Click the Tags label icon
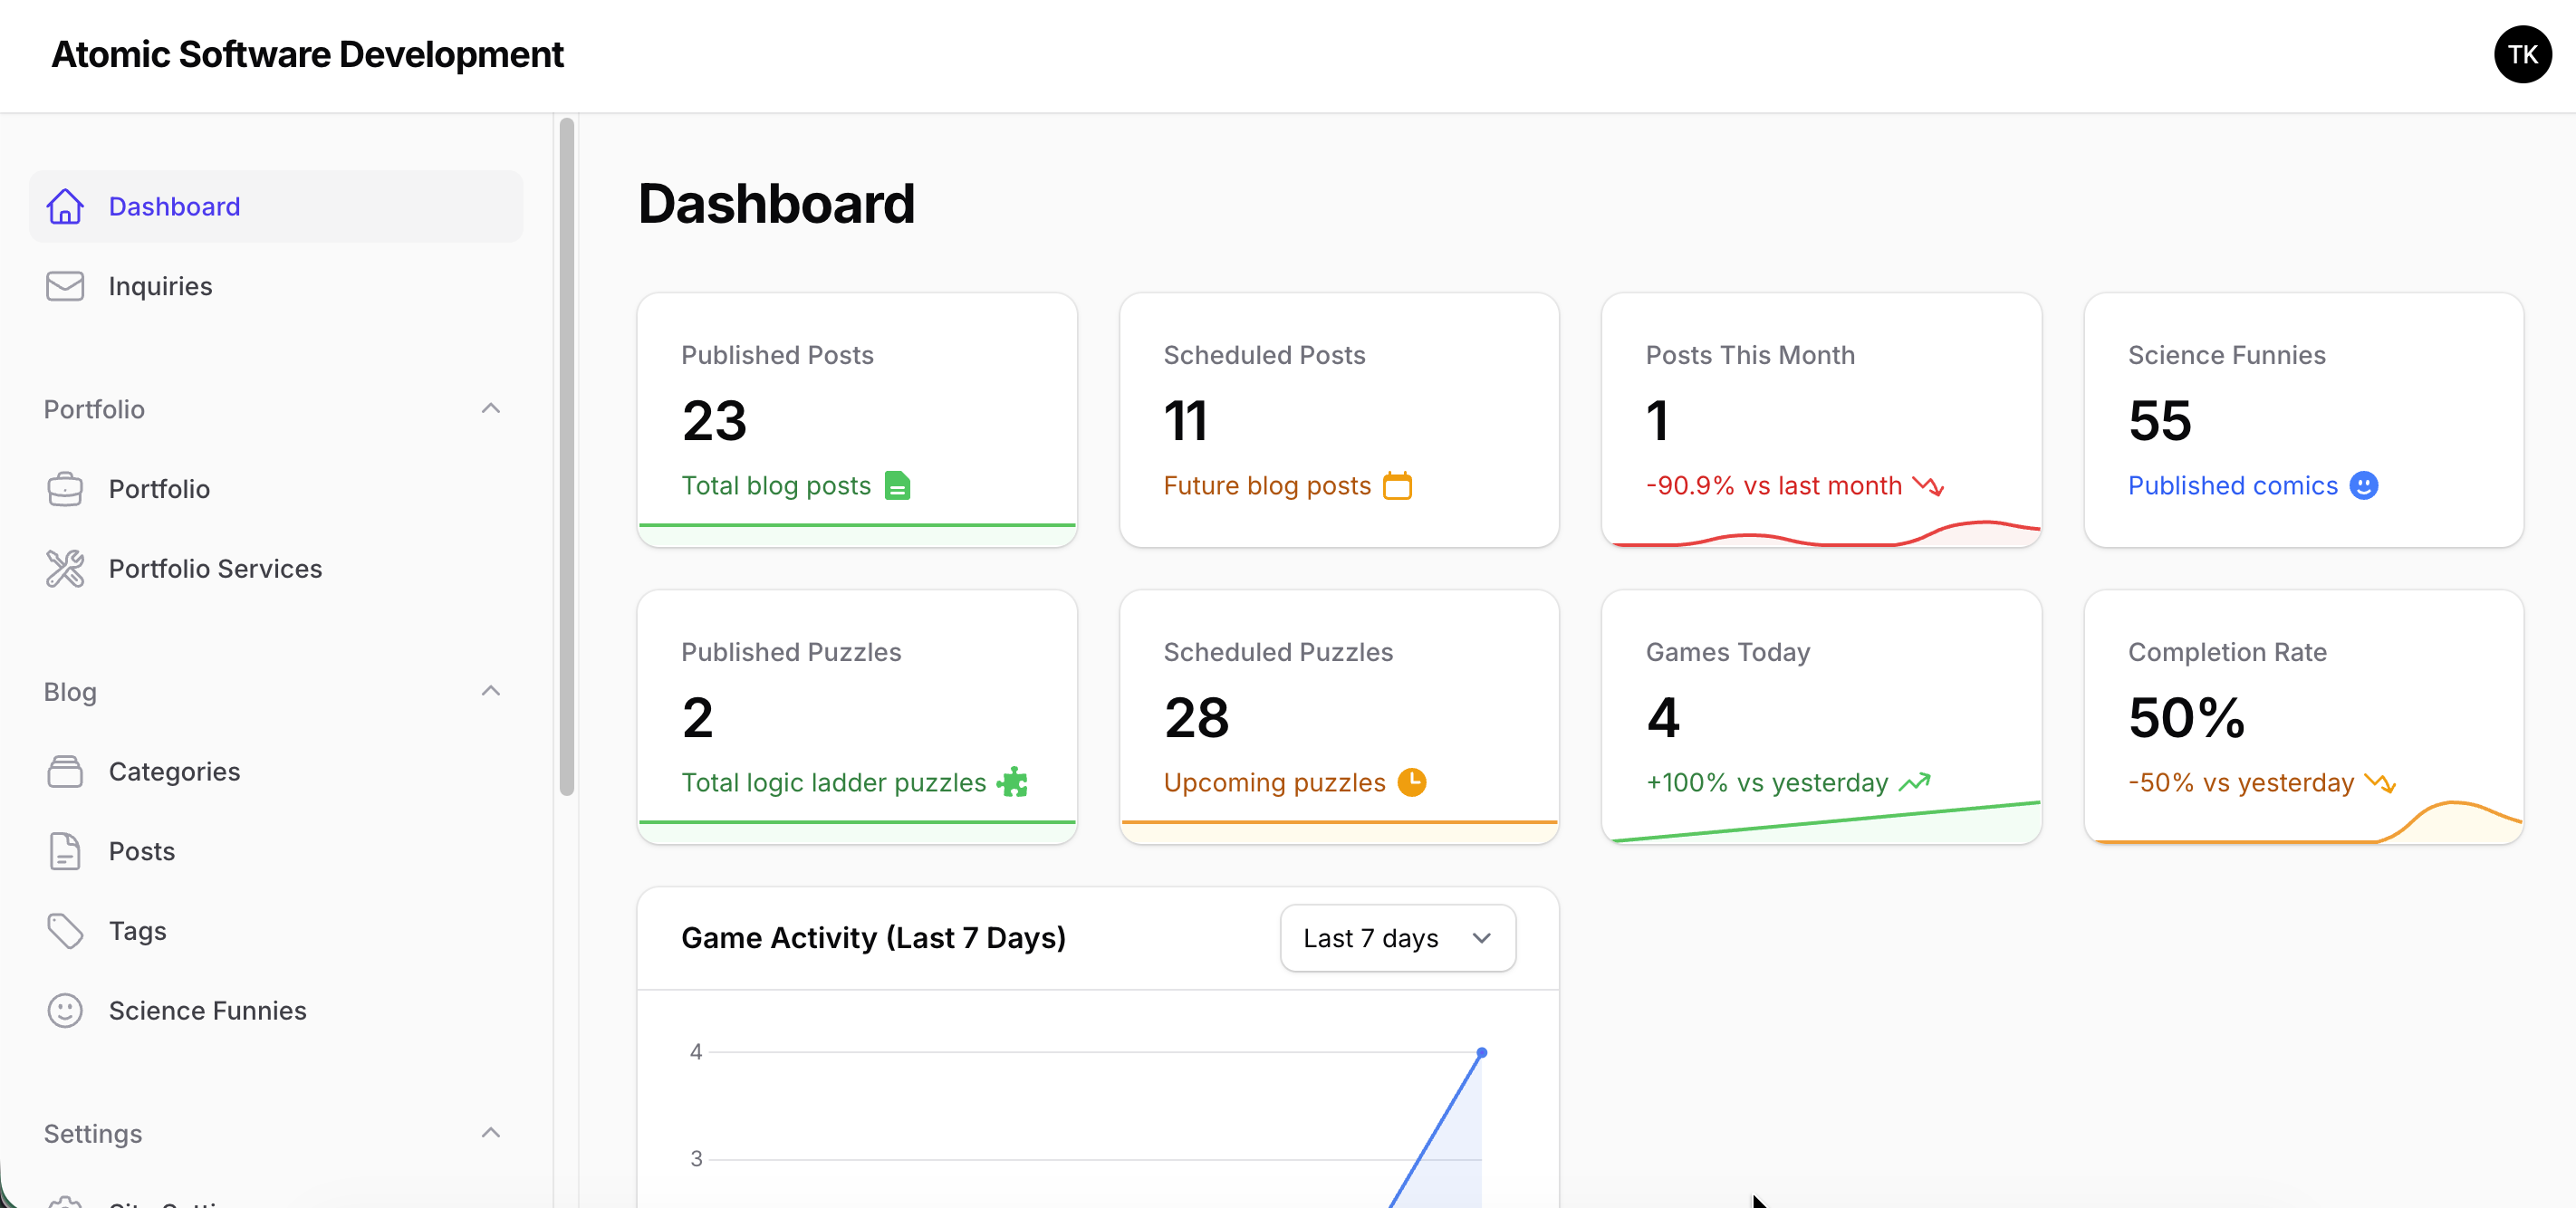The height and width of the screenshot is (1208, 2576). pyautogui.click(x=64, y=930)
